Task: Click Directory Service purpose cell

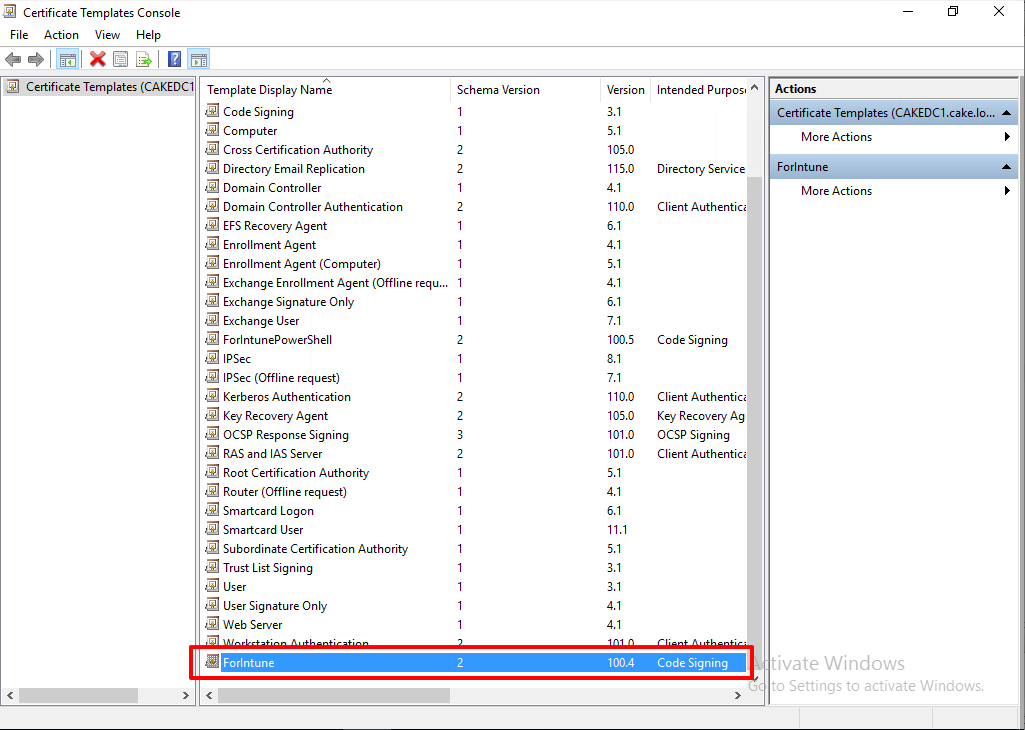Action: click(x=701, y=169)
